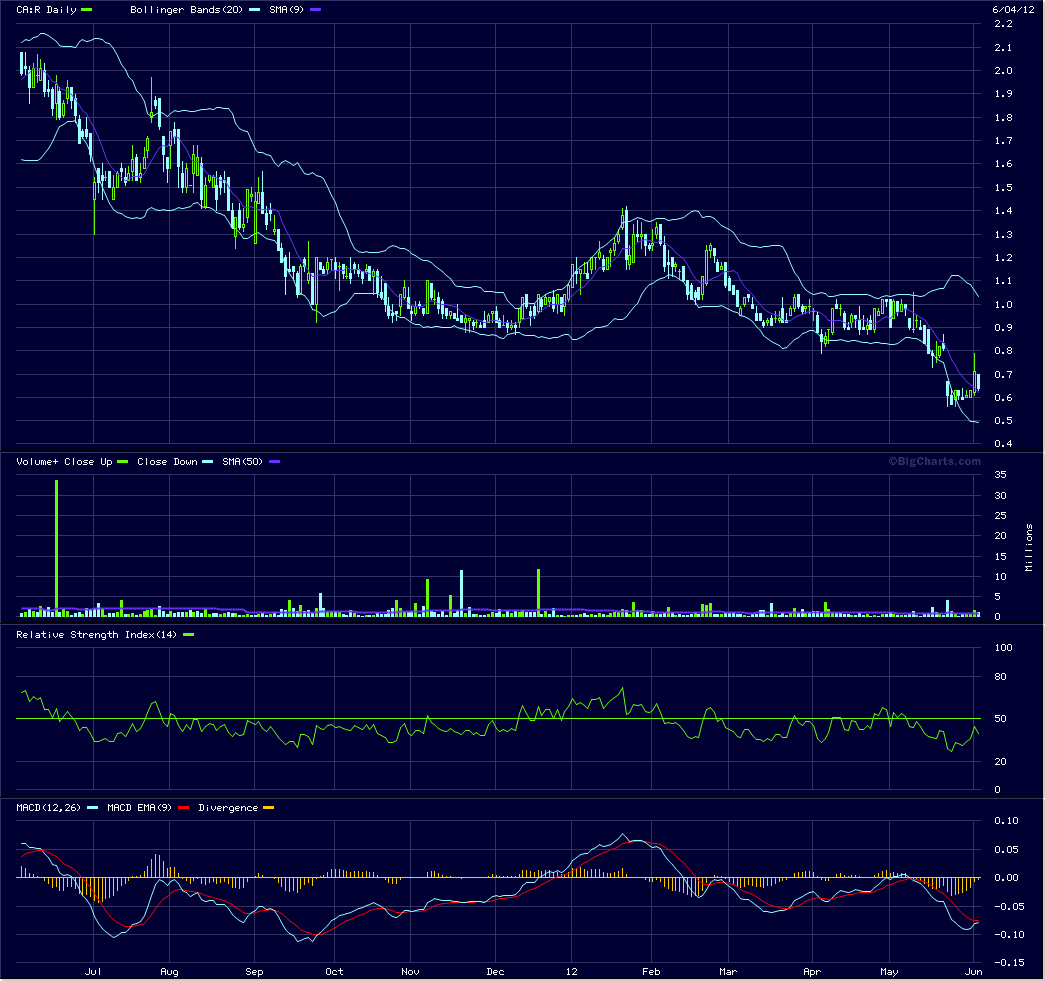Click the "0.00" MACD axis value
This screenshot has height=981, width=1045.
click(x=1006, y=878)
